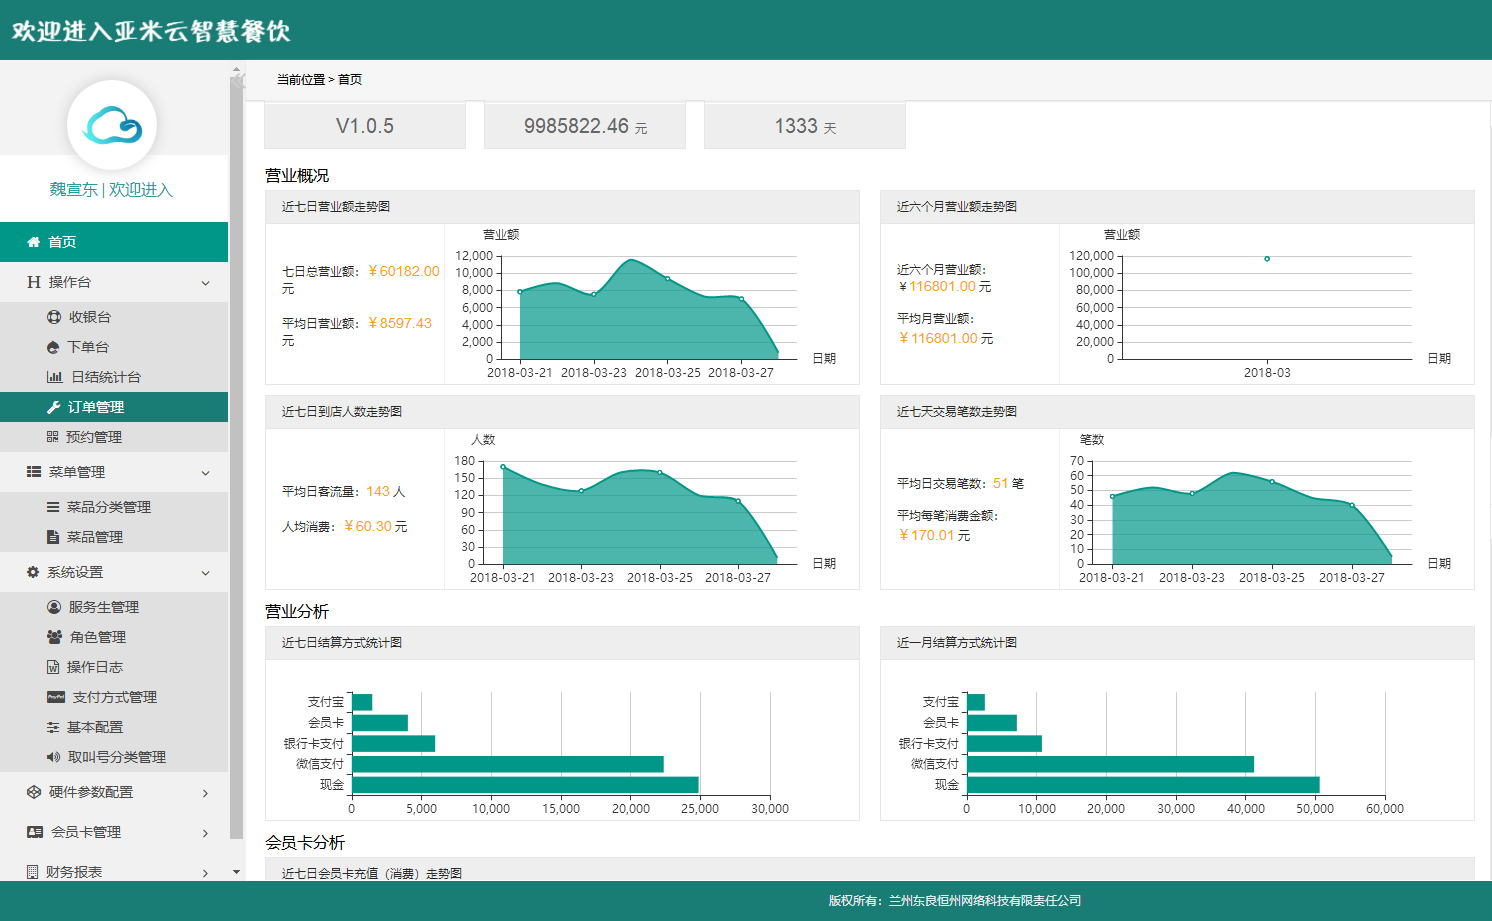Expand the 硬件参数配置 submenu
Screen dimensions: 1492x921
[205, 793]
